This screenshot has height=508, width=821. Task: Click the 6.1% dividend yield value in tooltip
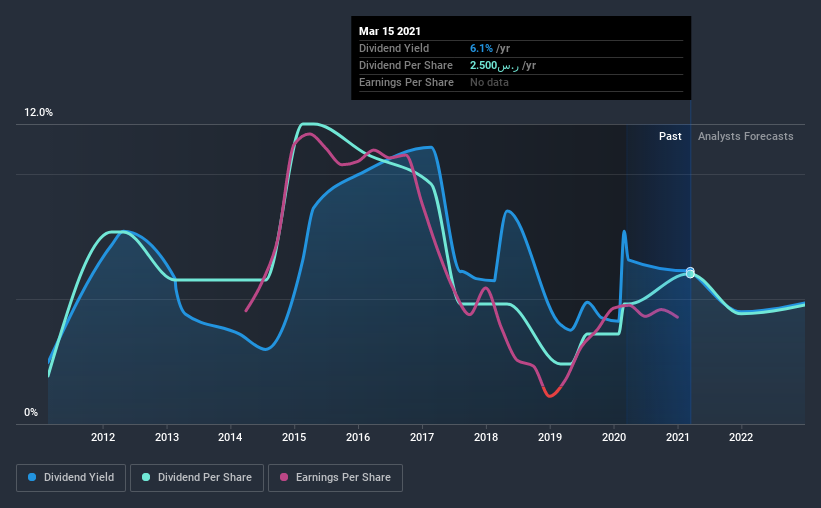coord(481,48)
